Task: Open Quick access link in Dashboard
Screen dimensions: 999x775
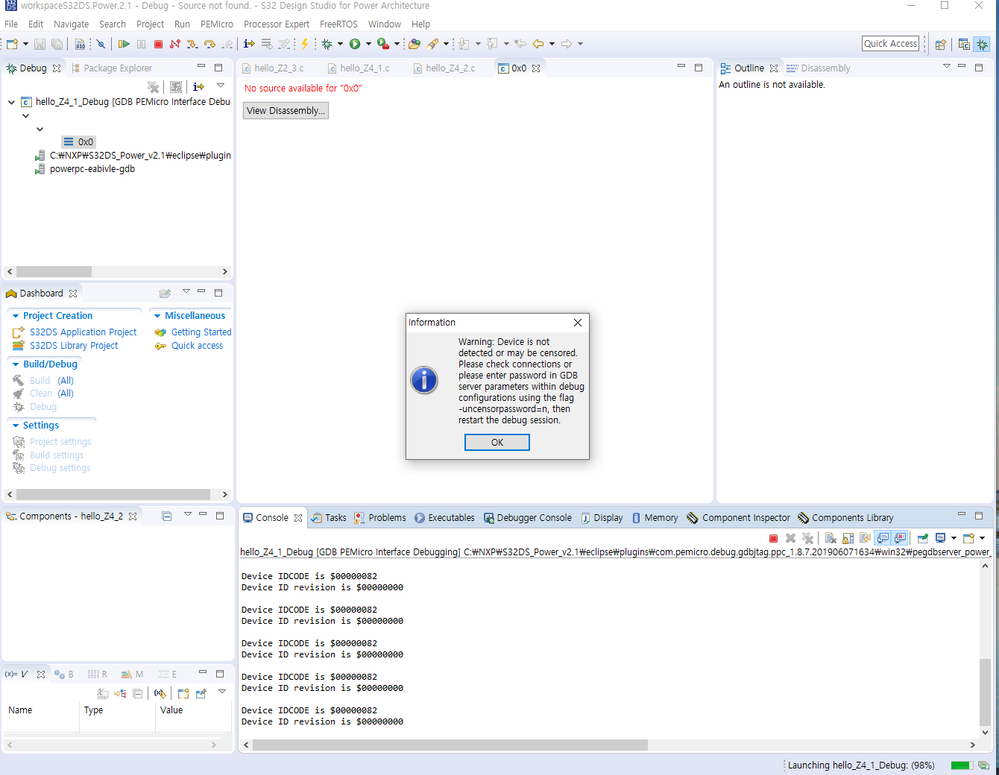Action: pyautogui.click(x=197, y=345)
